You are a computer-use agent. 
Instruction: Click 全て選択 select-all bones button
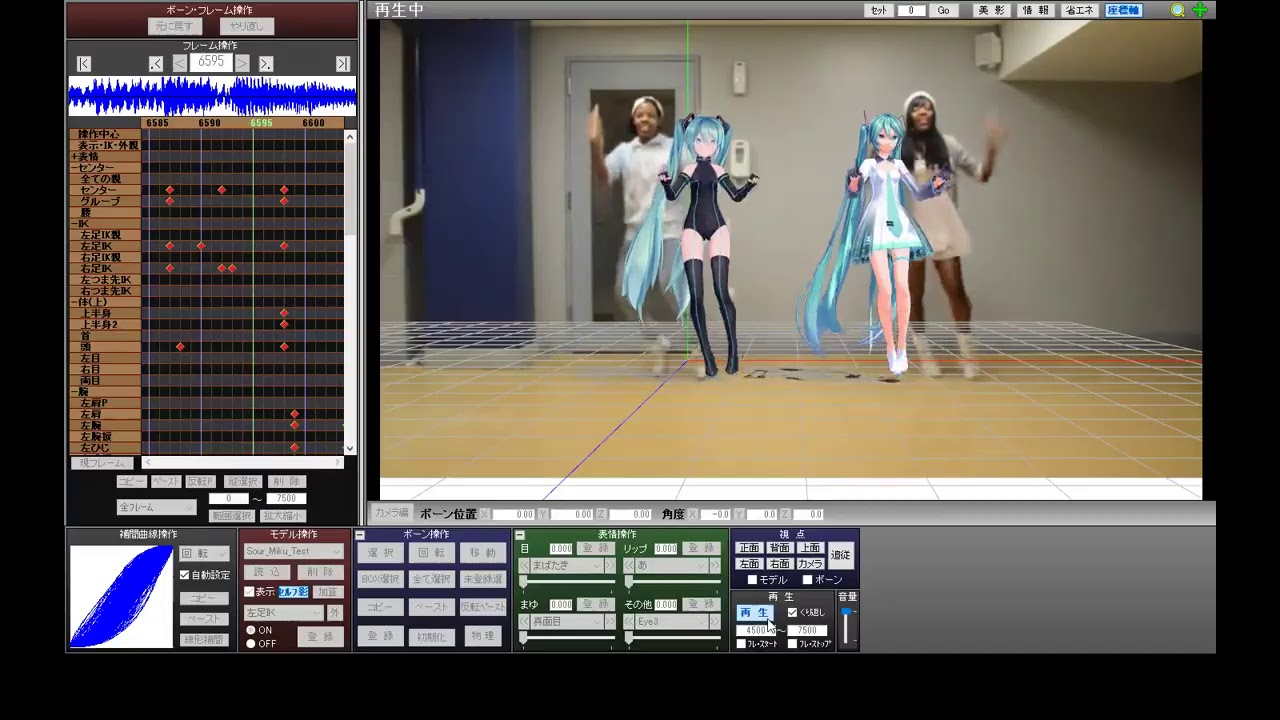(432, 579)
